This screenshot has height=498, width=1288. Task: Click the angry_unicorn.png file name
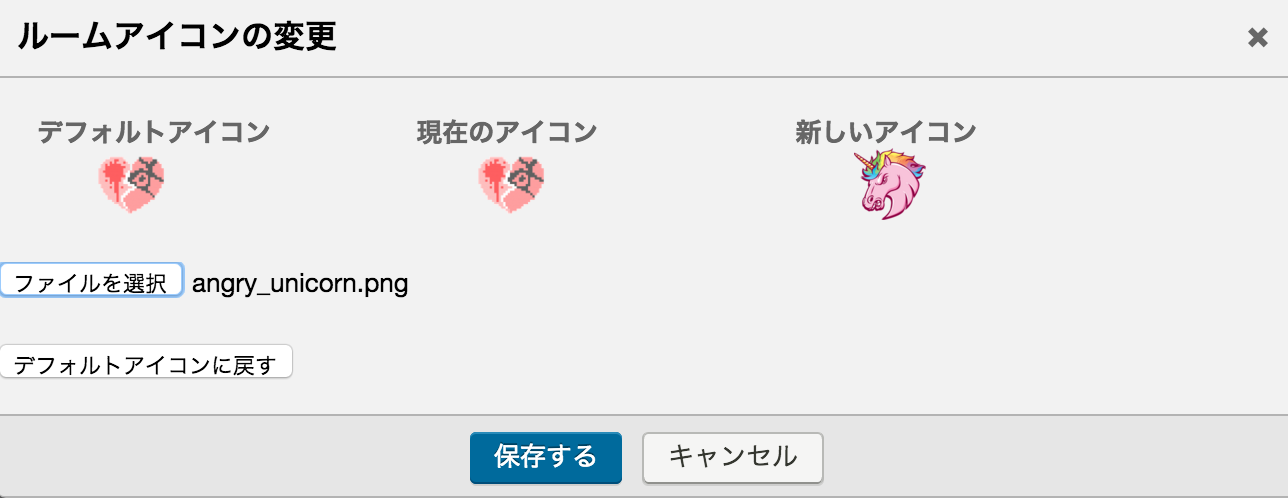[x=300, y=283]
